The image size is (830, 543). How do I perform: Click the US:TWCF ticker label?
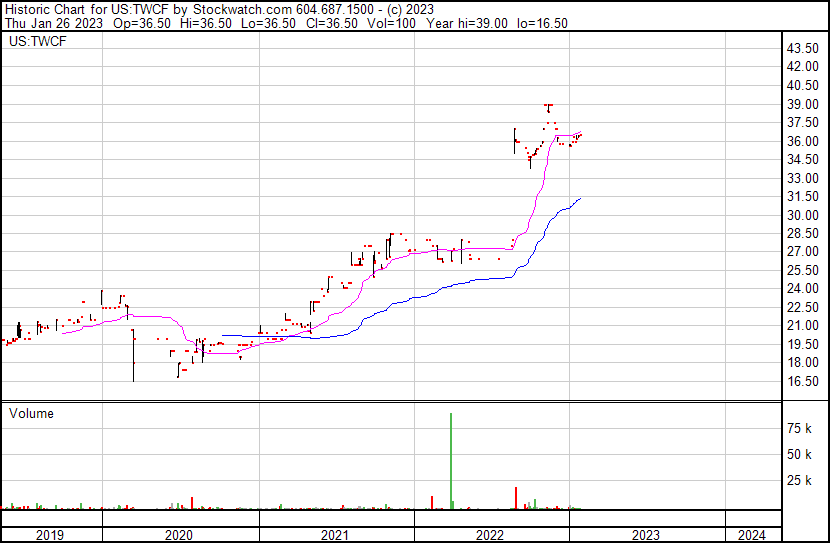[31, 43]
